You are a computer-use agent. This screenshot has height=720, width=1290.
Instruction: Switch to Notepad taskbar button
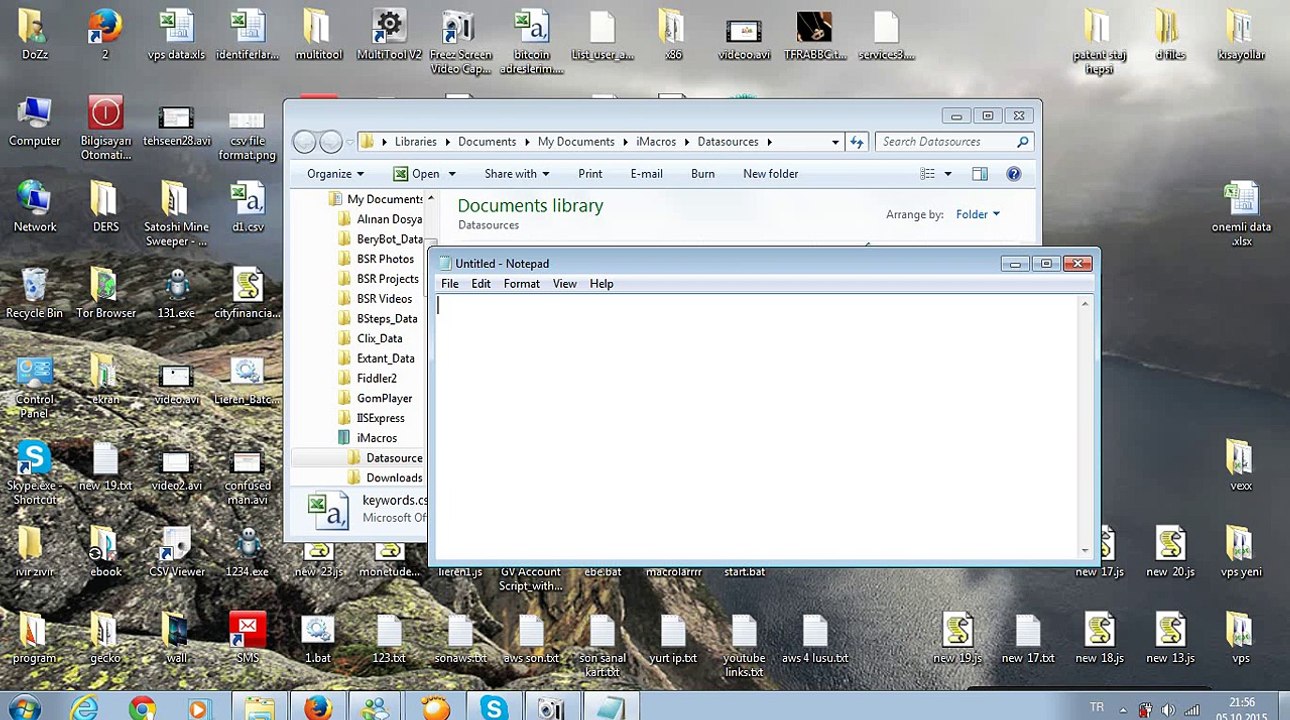point(610,708)
